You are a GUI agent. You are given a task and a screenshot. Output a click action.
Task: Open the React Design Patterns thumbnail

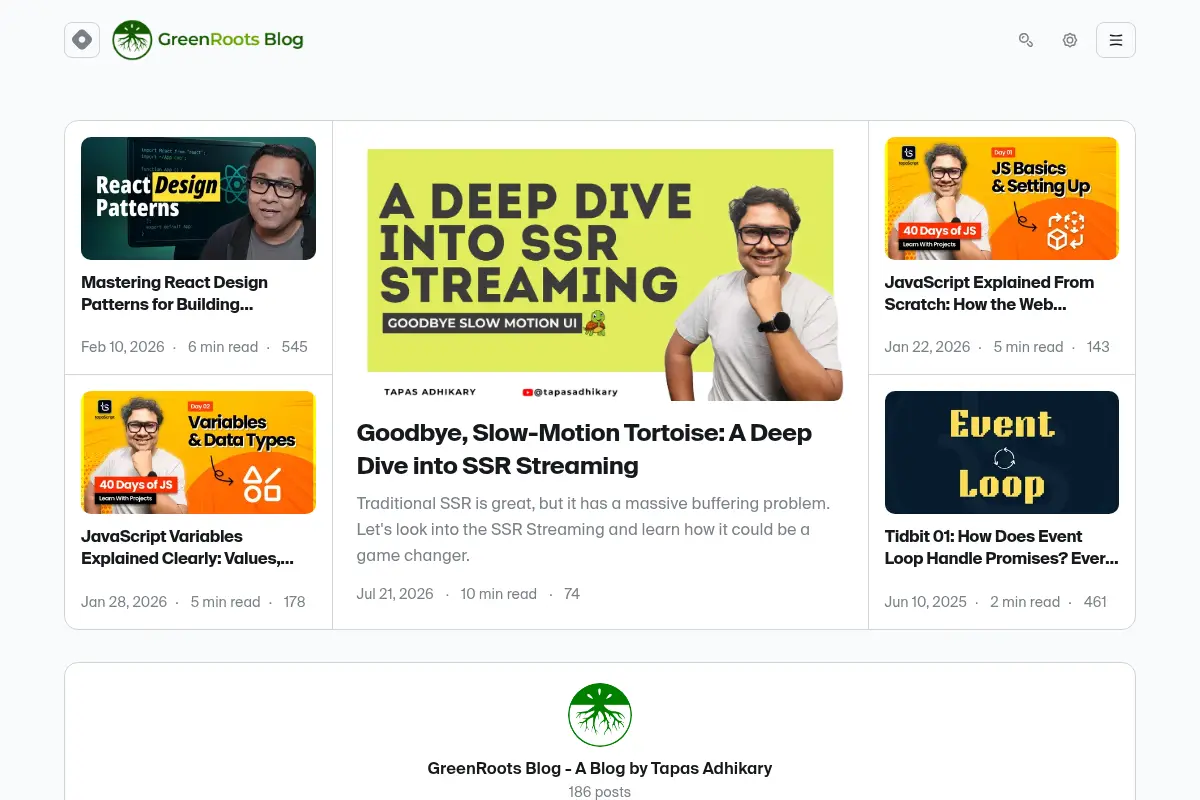click(x=198, y=198)
